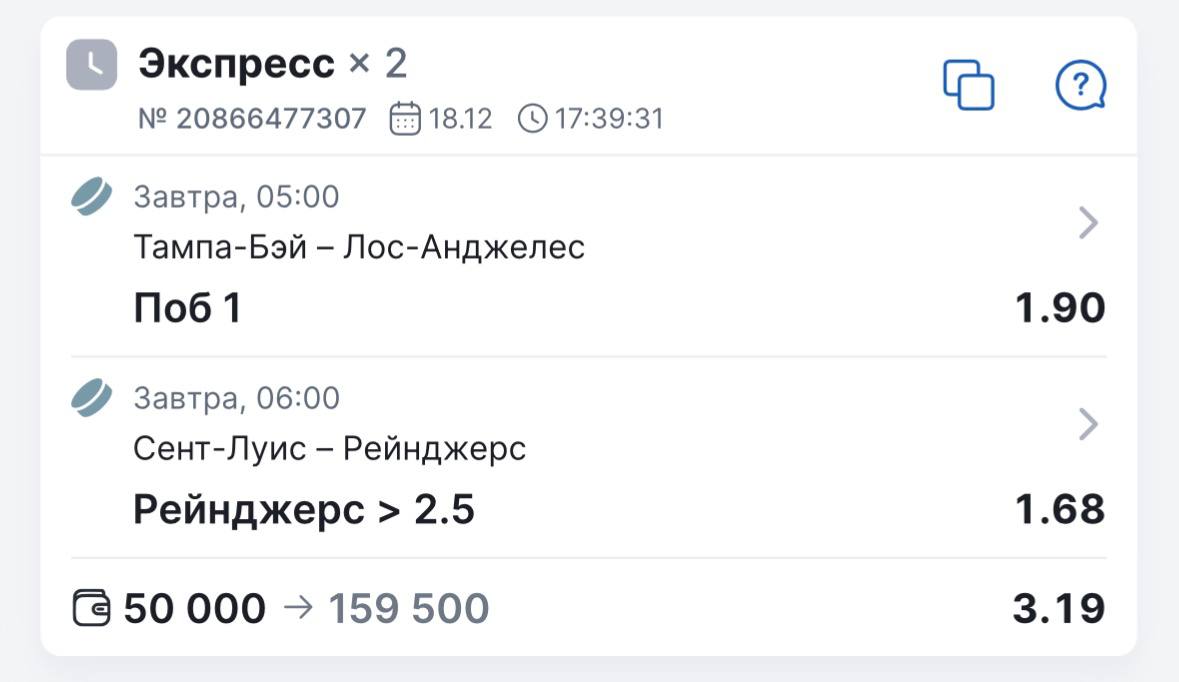Click the potential payout 159 500

point(409,608)
